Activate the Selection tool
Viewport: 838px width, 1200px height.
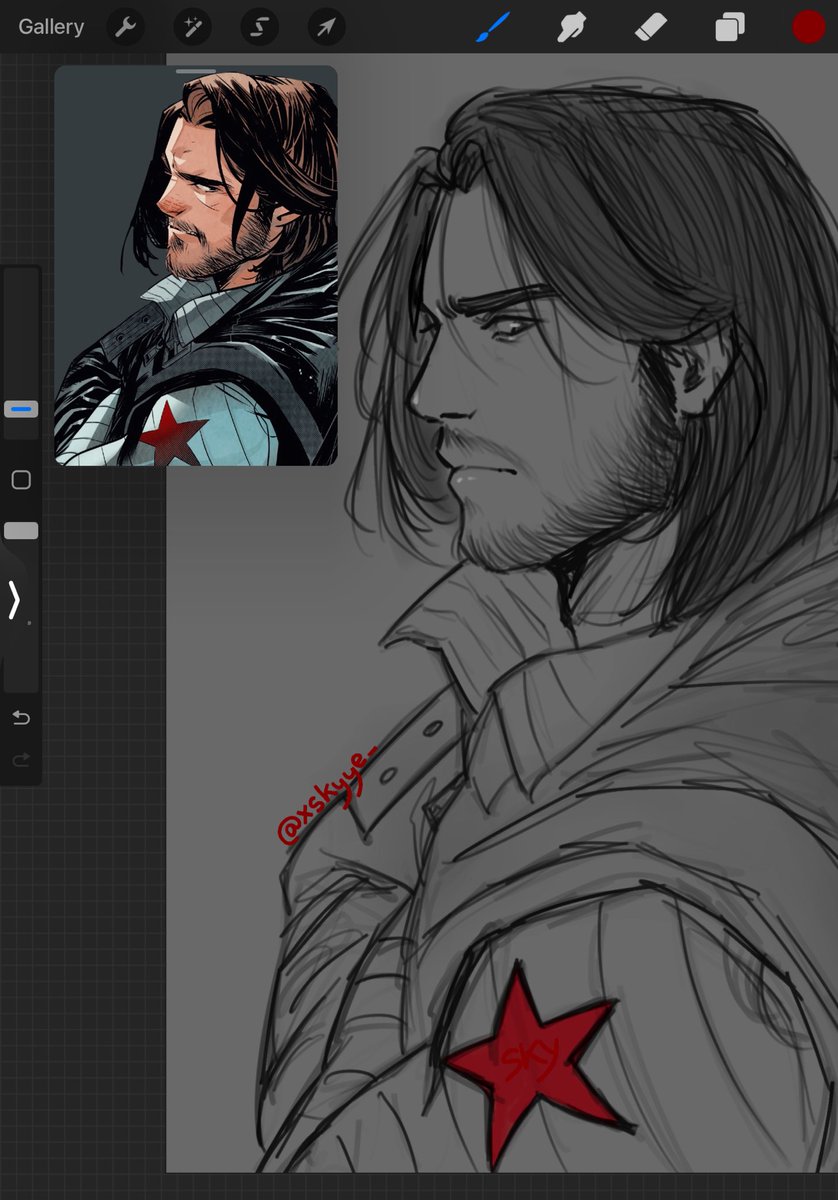pyautogui.click(x=258, y=26)
